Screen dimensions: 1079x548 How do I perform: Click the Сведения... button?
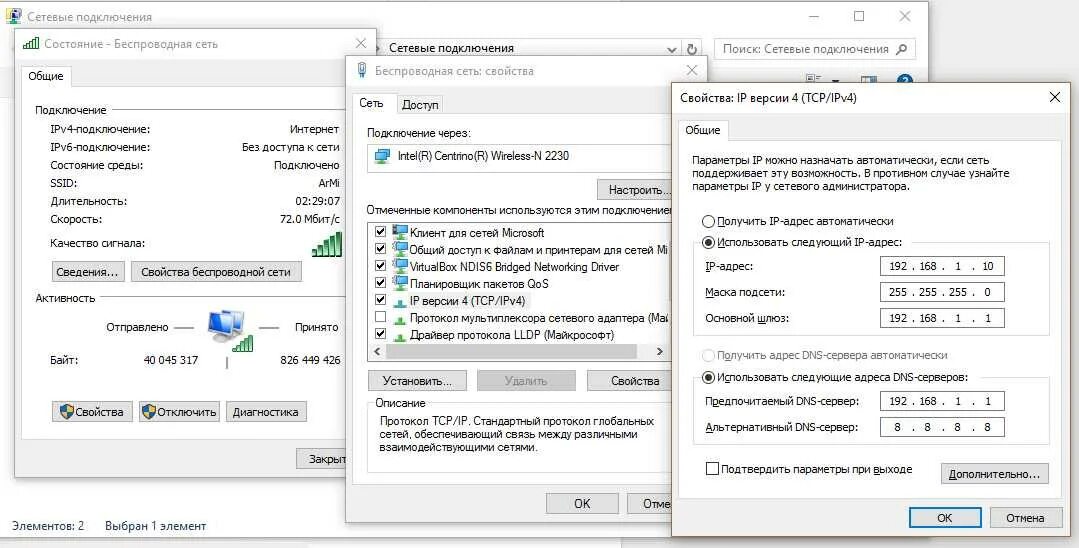pyautogui.click(x=88, y=272)
